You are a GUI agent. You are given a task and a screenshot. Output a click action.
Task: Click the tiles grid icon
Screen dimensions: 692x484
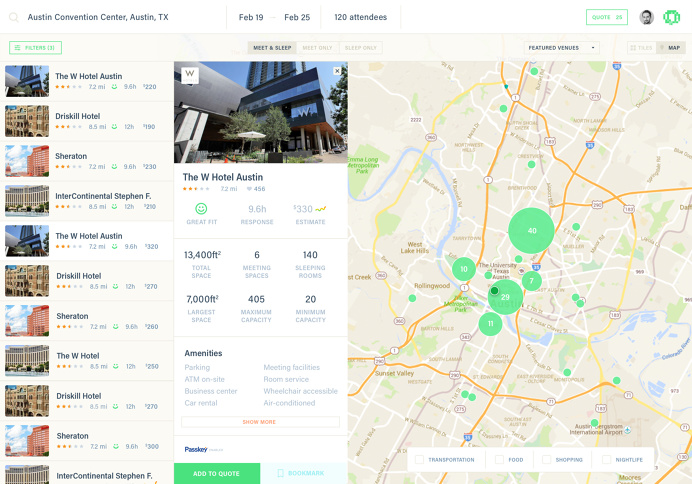[x=633, y=48]
